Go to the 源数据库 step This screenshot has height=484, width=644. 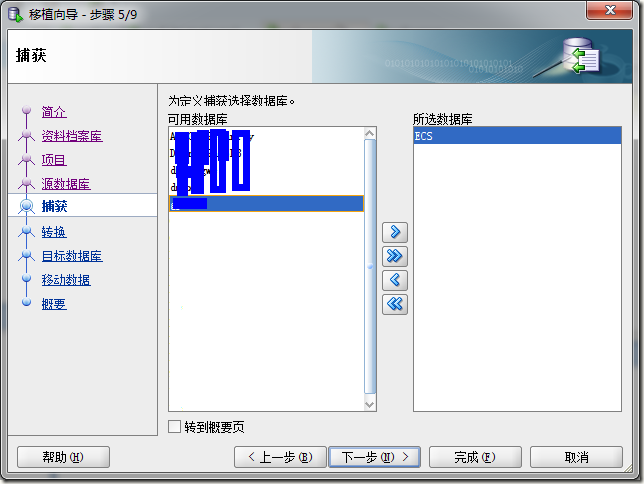(x=66, y=184)
